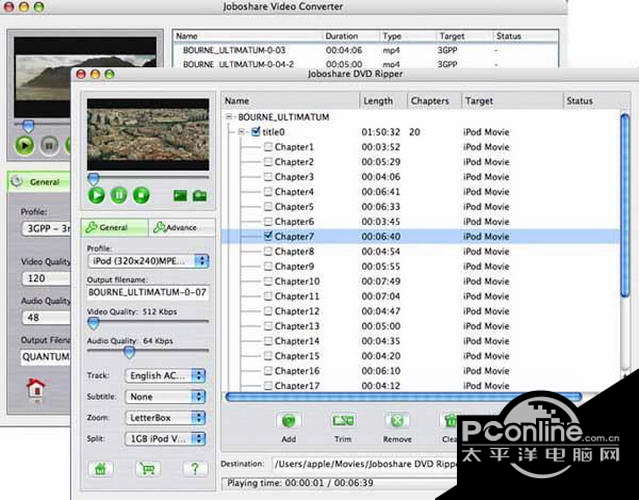Select Chapter8 row
Viewport: 639px width, 500px height.
[x=421, y=251]
